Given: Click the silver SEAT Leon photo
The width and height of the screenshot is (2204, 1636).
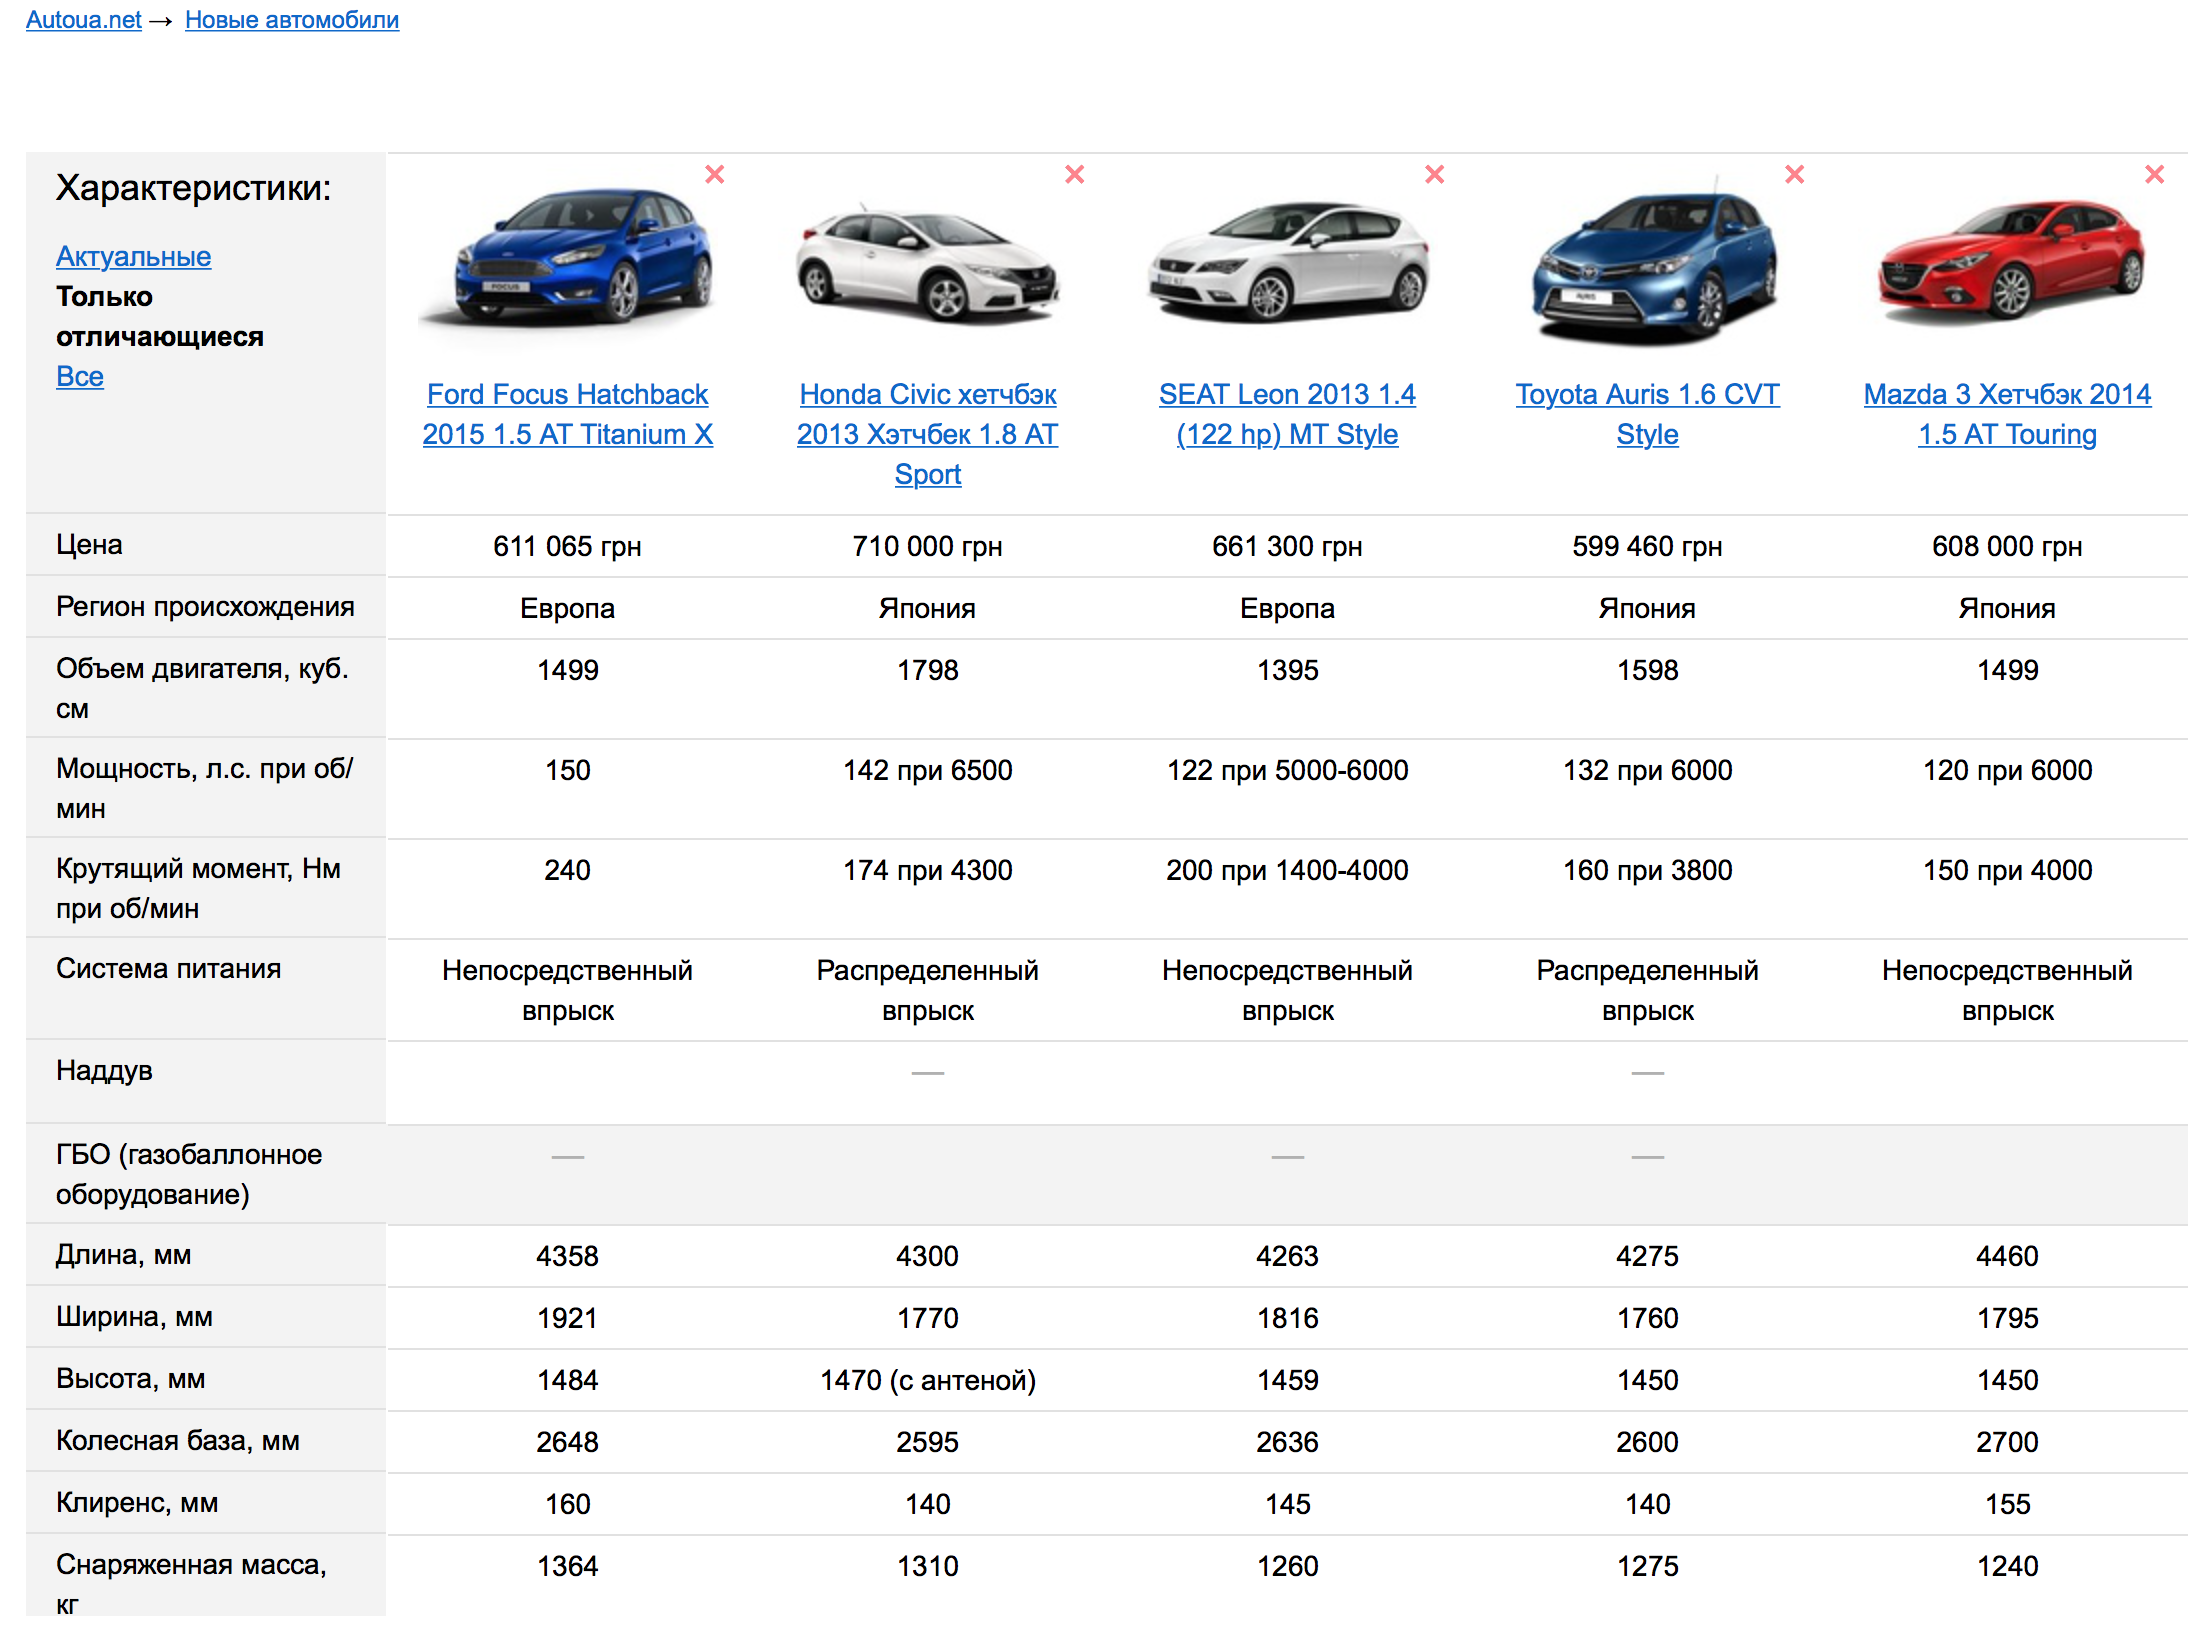Looking at the screenshot, I should coord(1288,260).
